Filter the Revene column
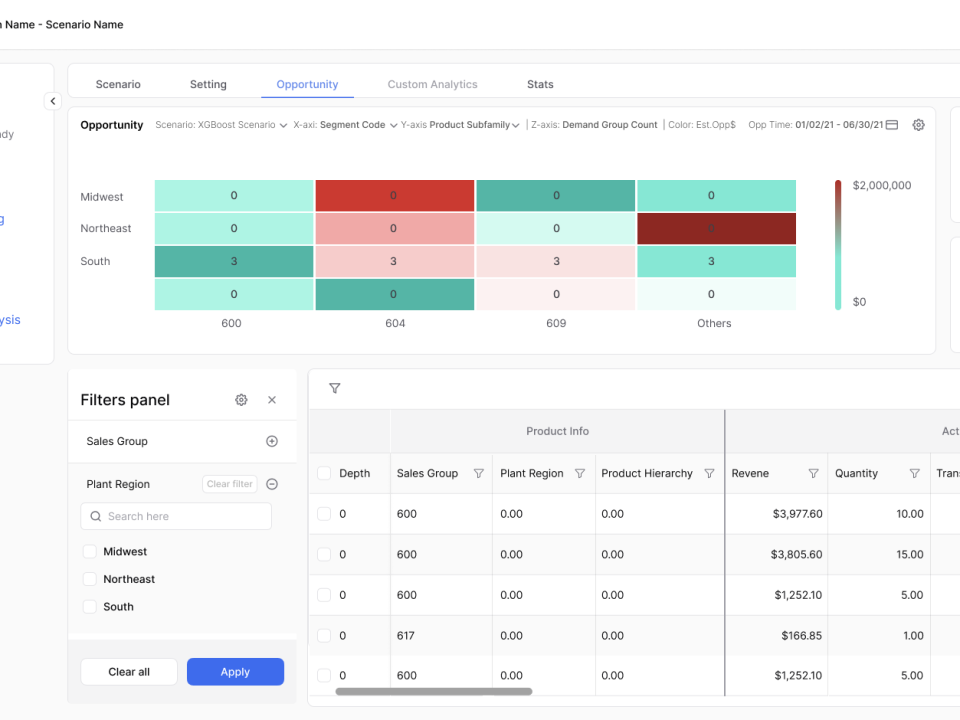 (x=813, y=474)
